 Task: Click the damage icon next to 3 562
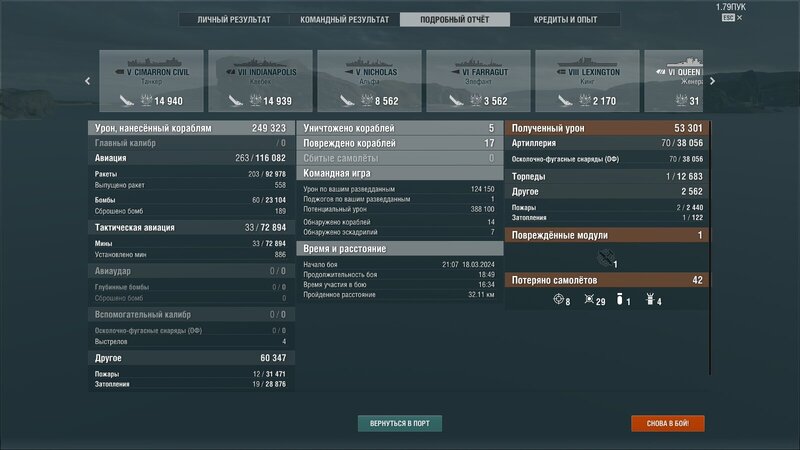pos(476,101)
